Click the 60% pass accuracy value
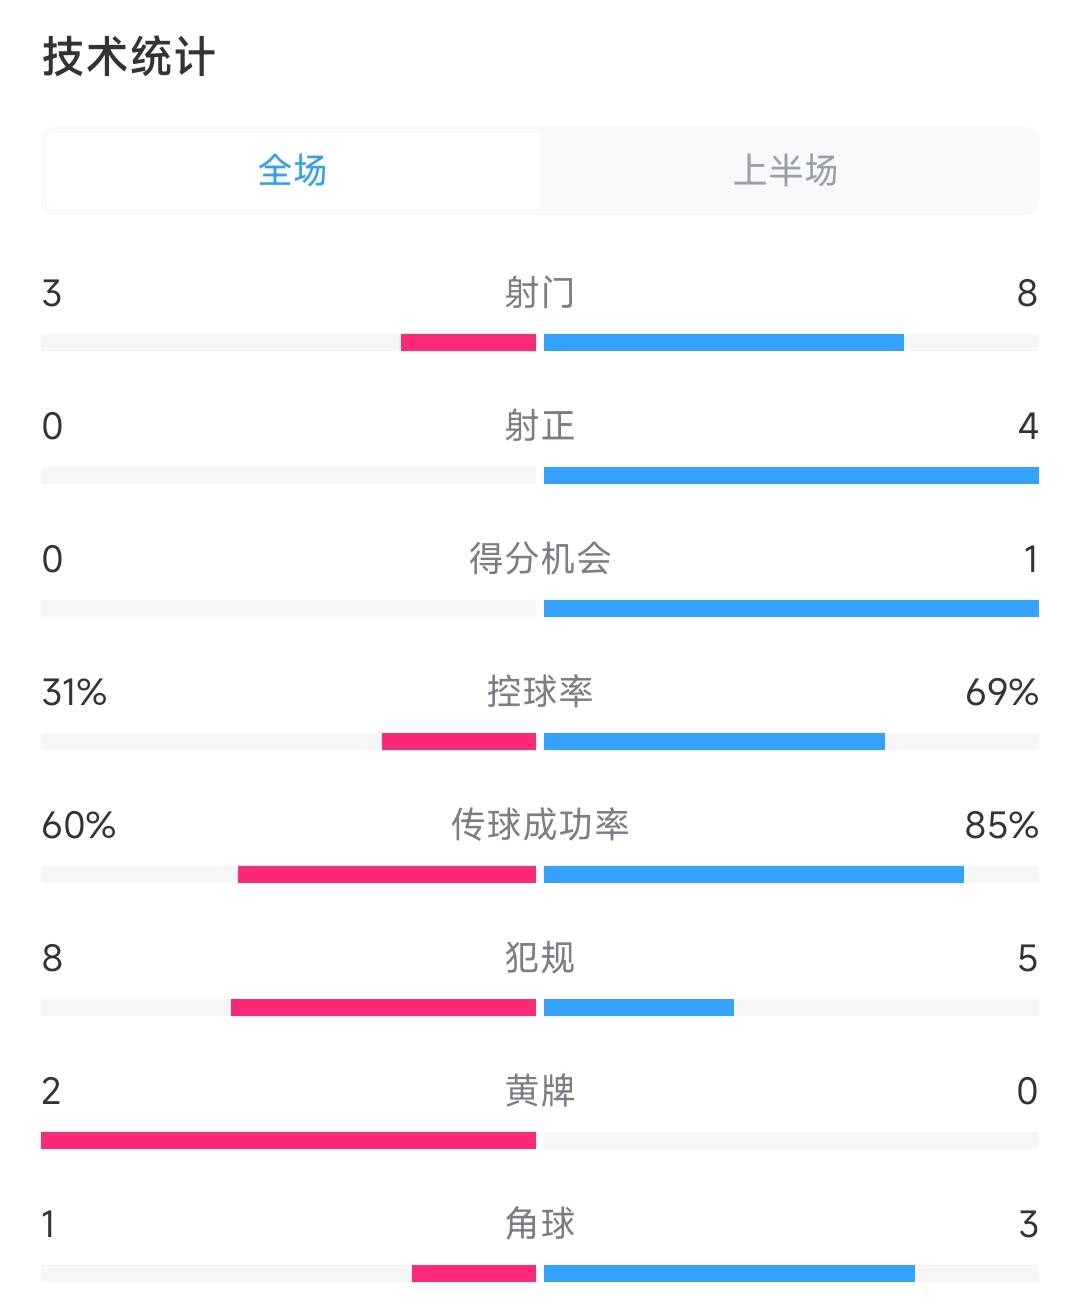 (79, 825)
